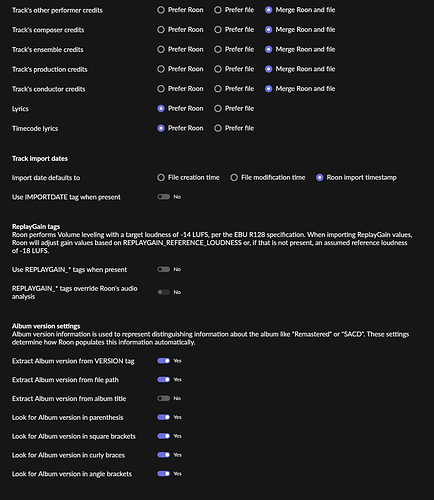Toggle Look for Album version in square brackets
434x500 pixels.
pyautogui.click(x=164, y=436)
